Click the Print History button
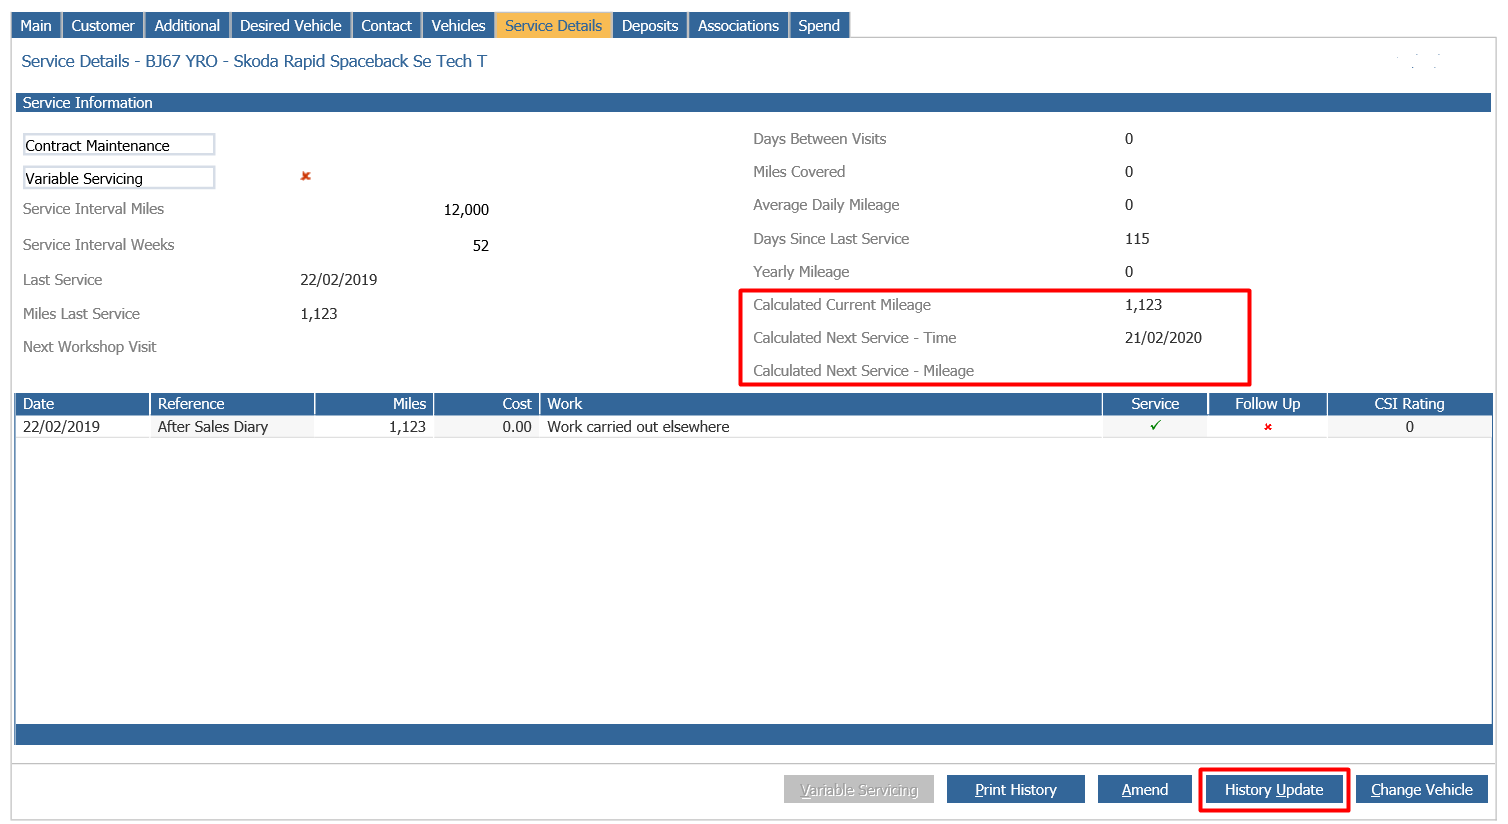This screenshot has height=824, width=1508. click(1016, 789)
